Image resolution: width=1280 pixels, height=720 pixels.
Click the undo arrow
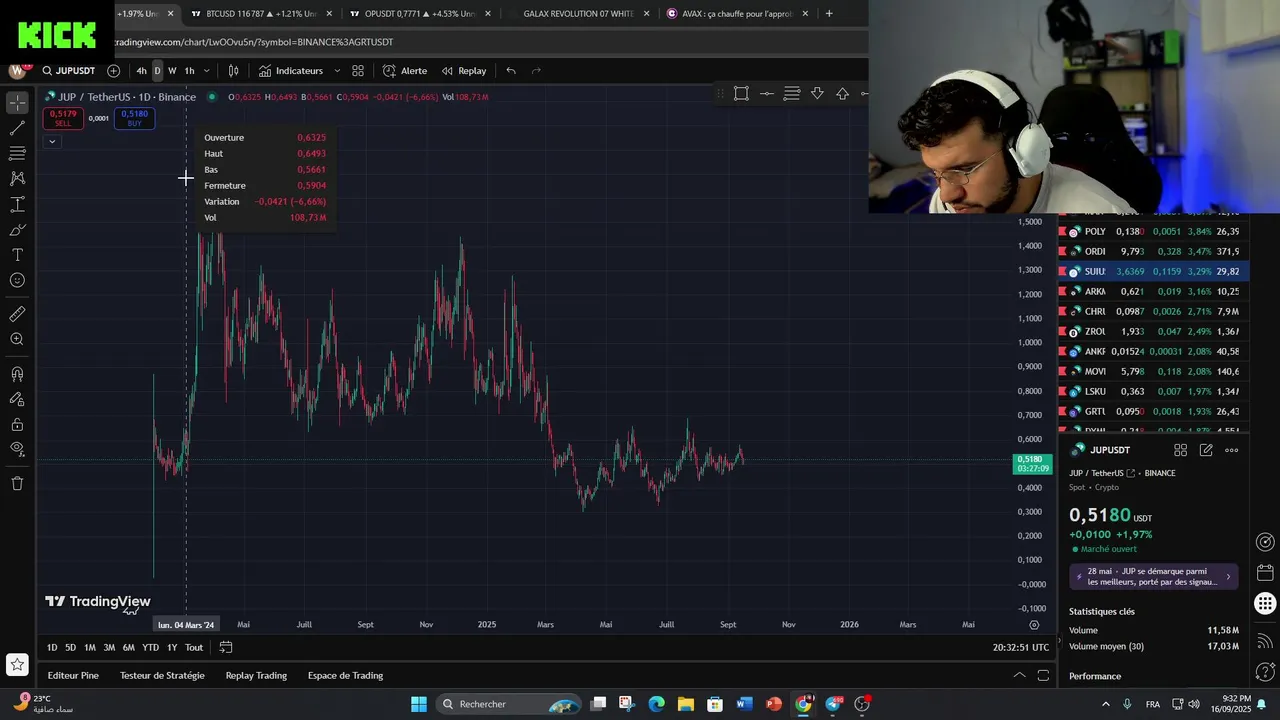click(x=511, y=71)
